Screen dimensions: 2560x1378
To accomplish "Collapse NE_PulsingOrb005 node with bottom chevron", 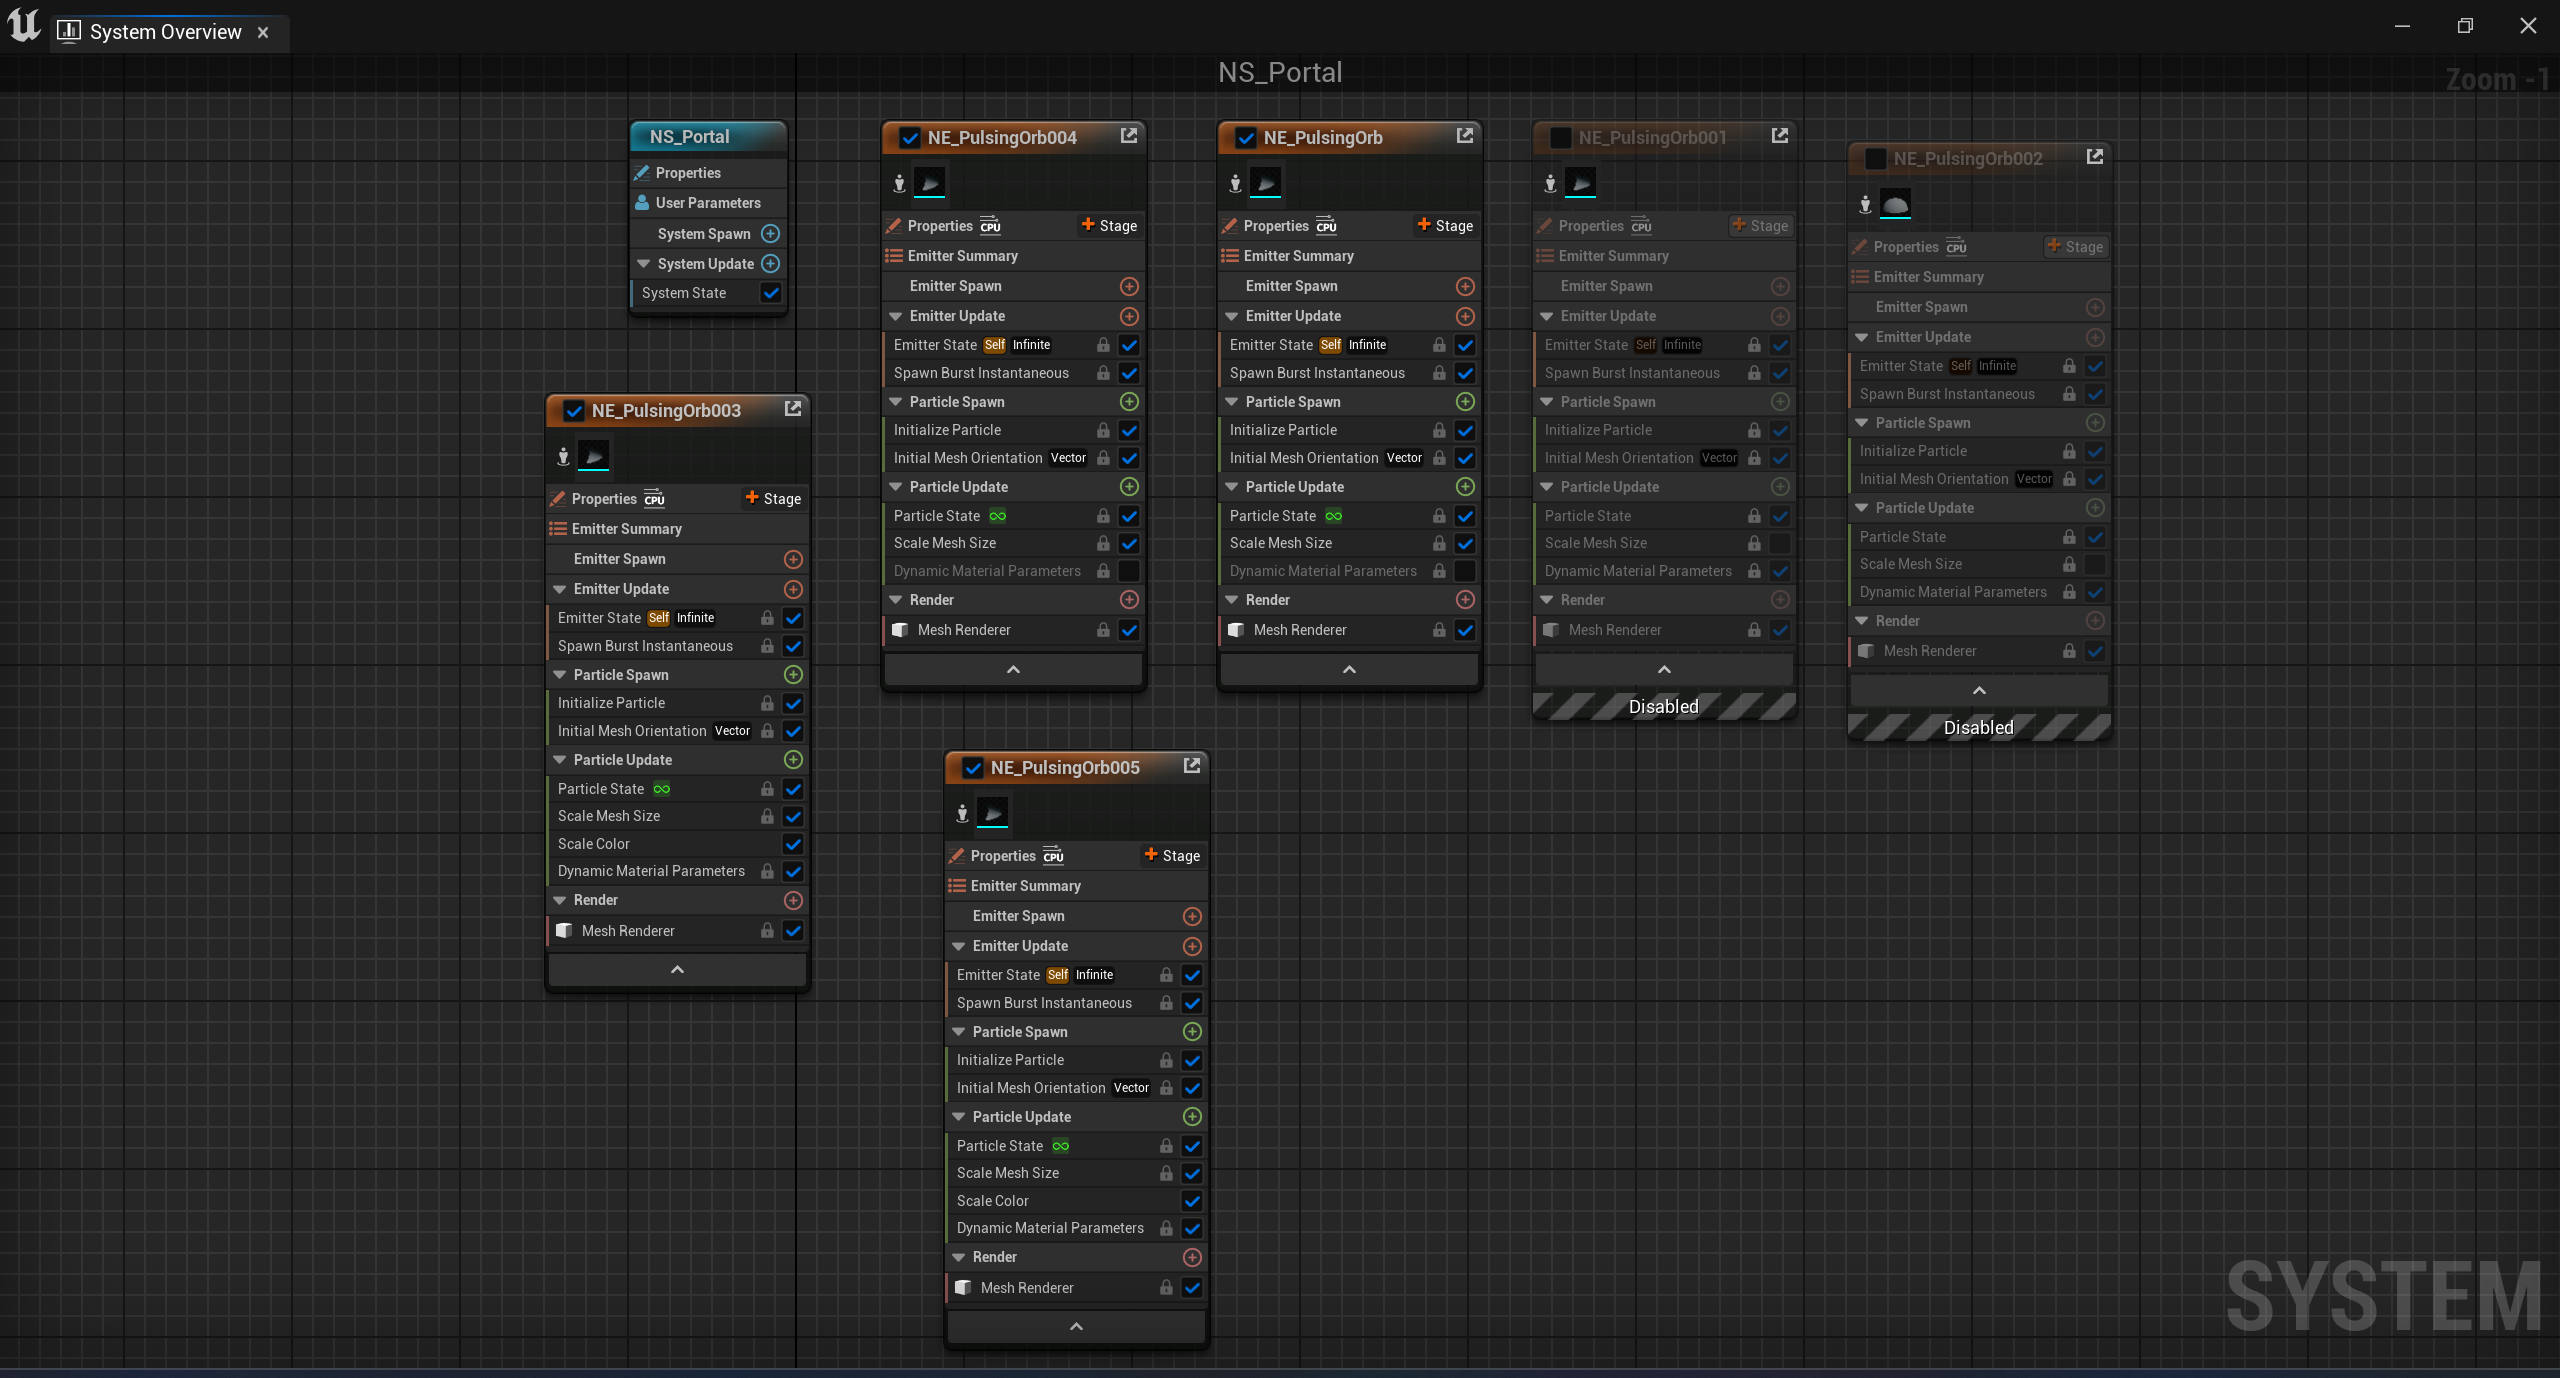I will [1076, 1326].
